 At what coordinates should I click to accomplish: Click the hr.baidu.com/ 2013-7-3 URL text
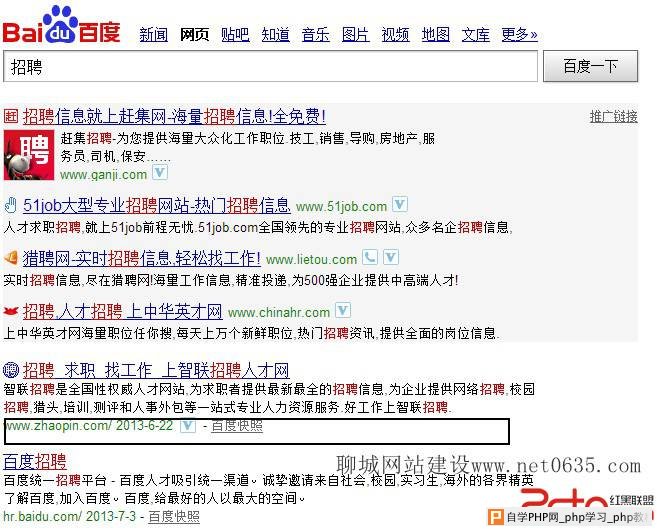coord(70,516)
